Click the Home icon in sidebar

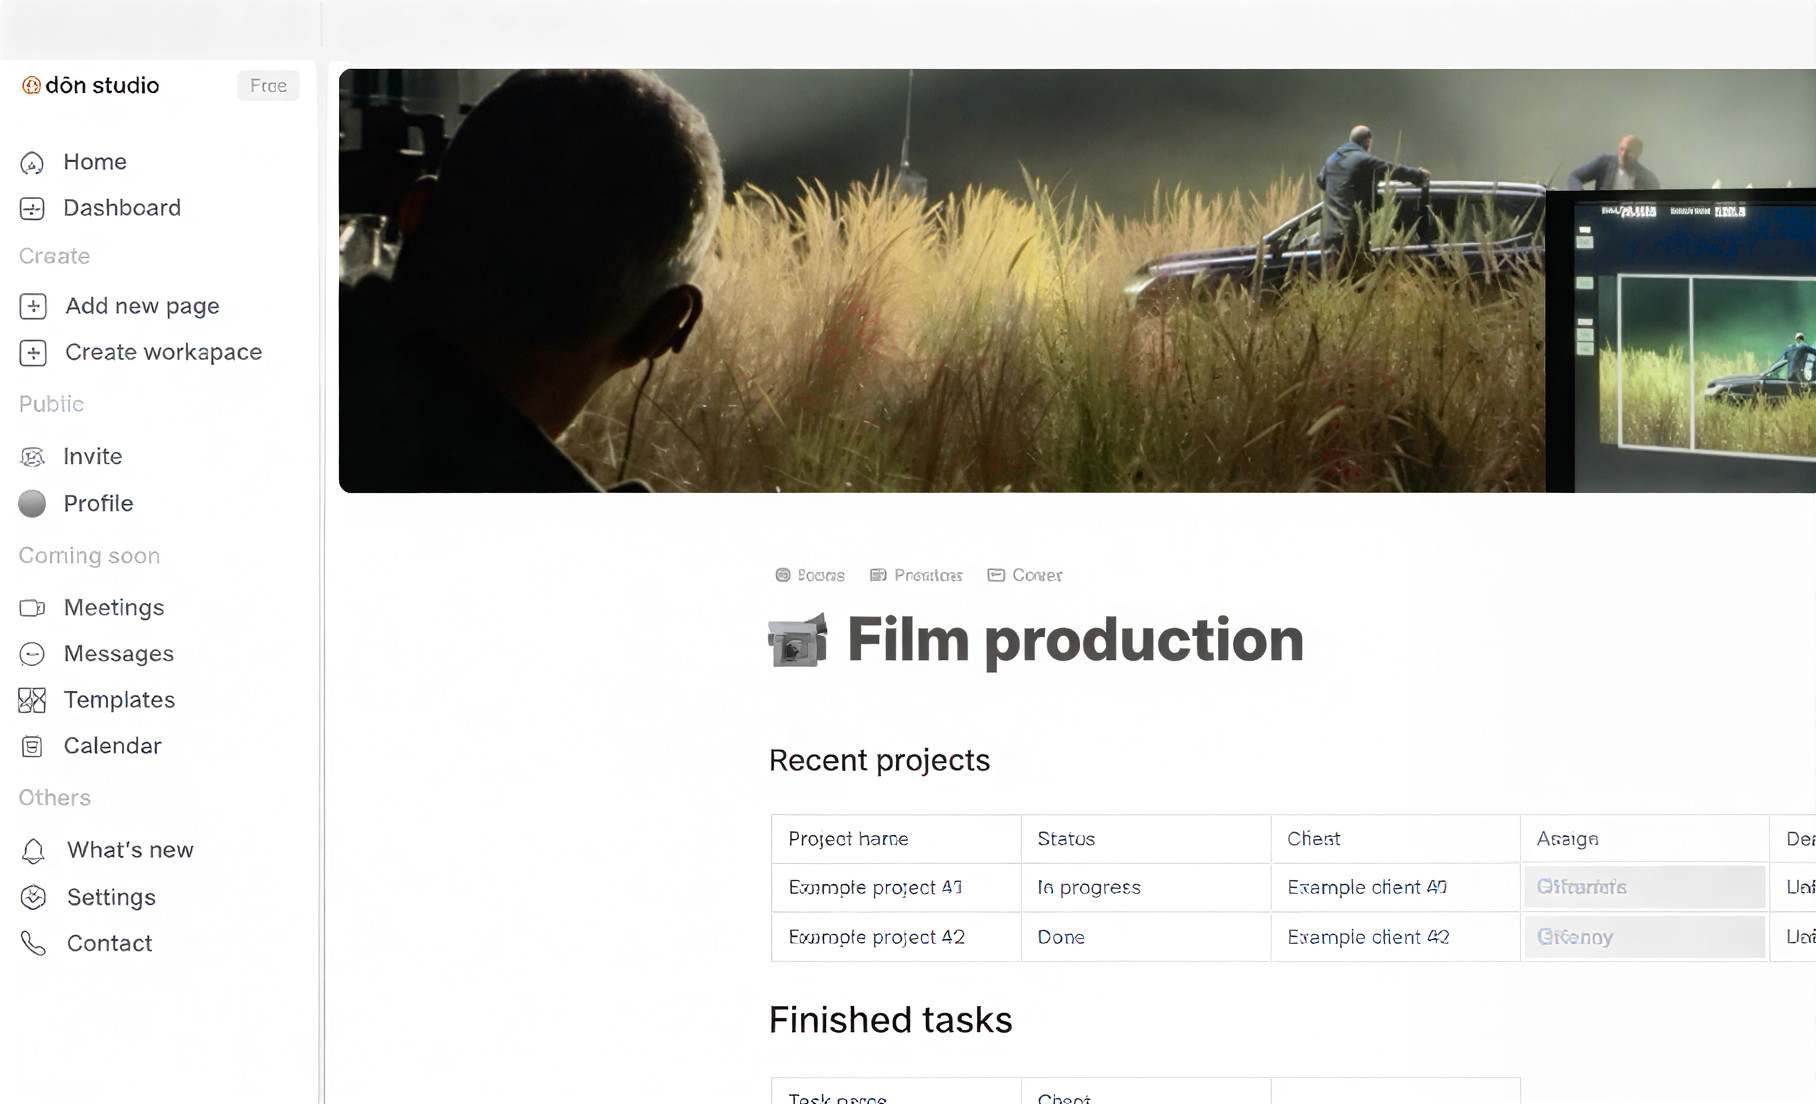click(x=32, y=162)
